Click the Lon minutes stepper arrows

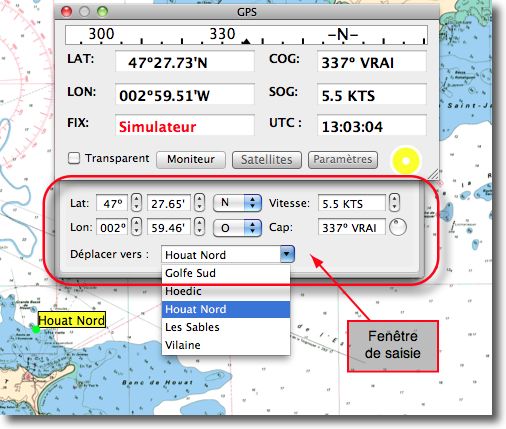[199, 227]
